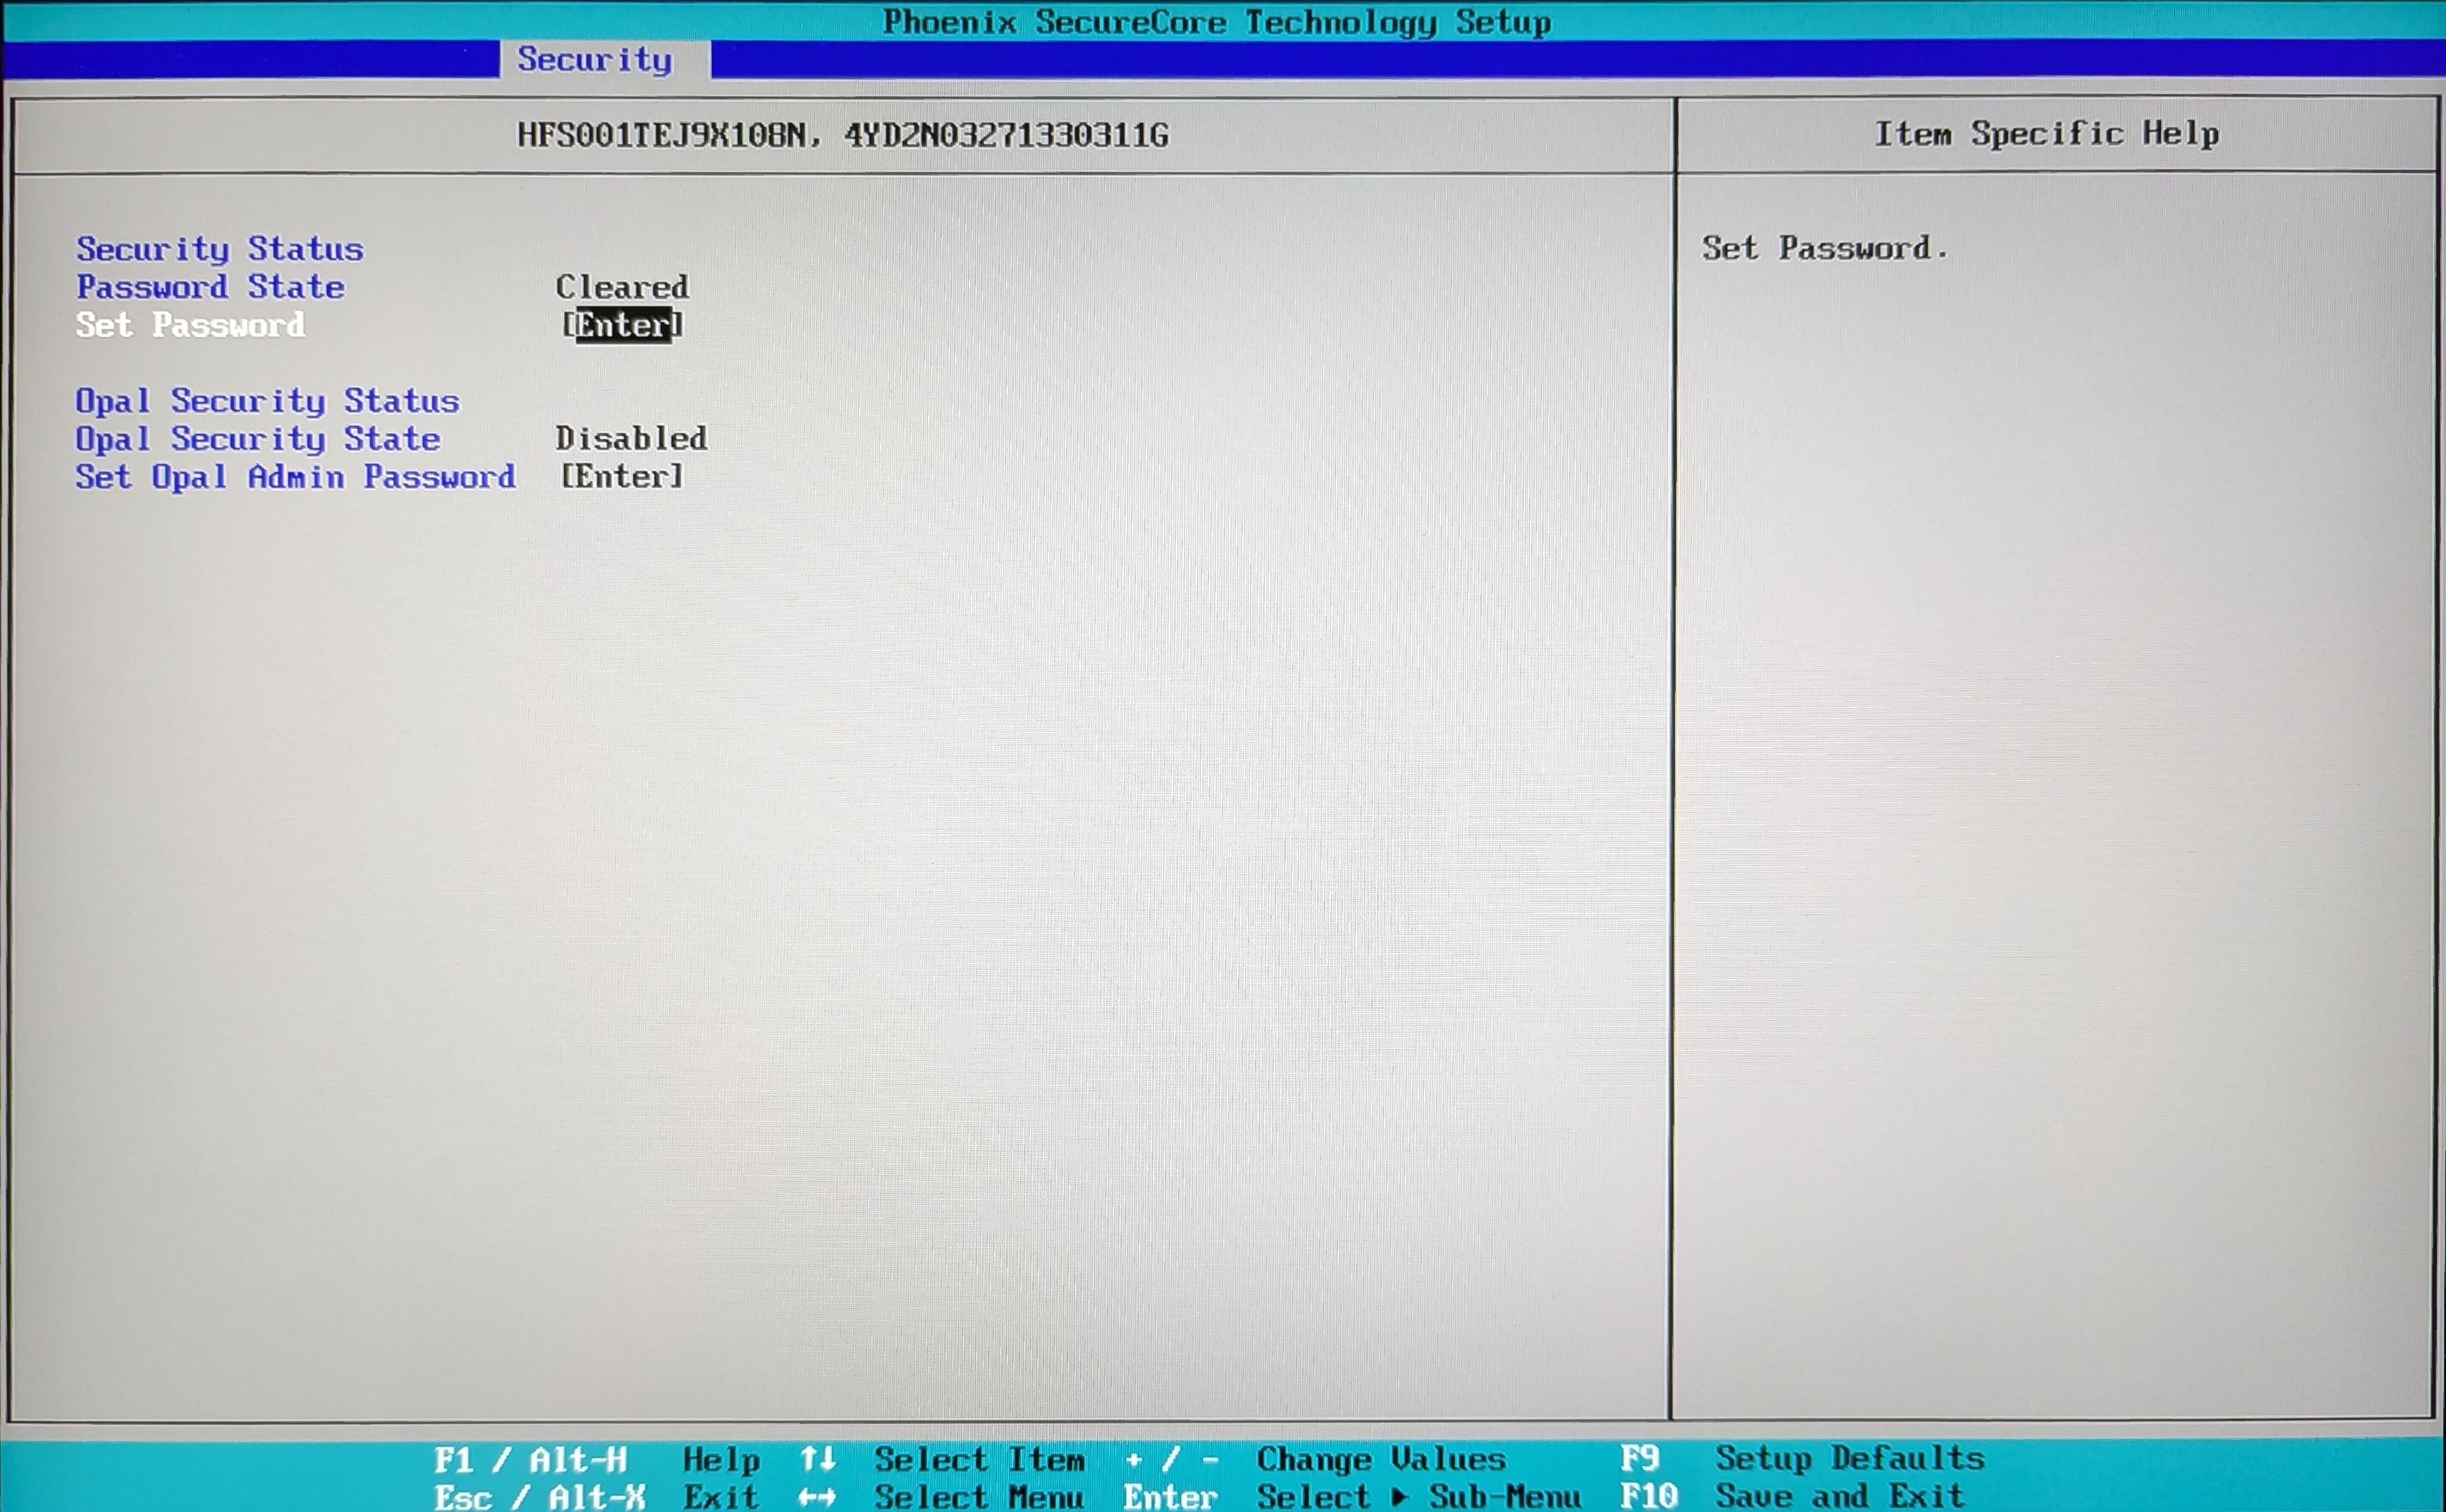Click the up/down arrows Select Item icon

click(817, 1459)
